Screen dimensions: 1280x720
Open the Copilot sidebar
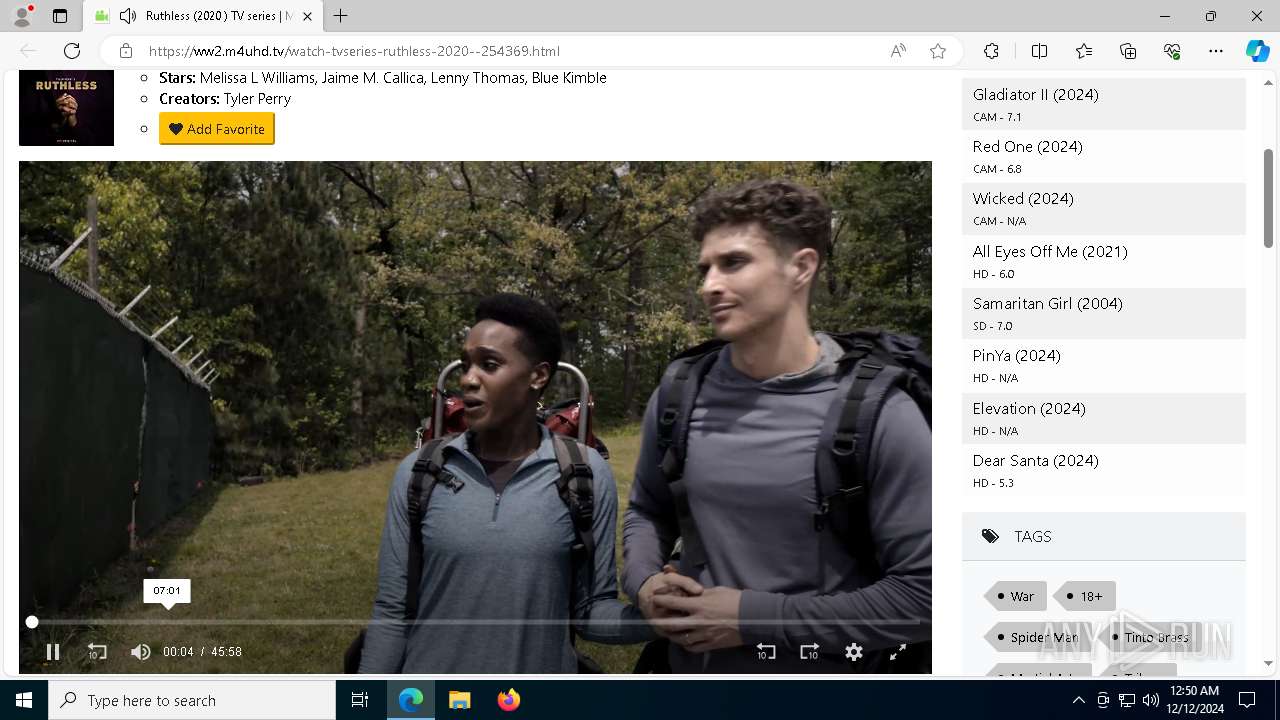(x=1257, y=51)
